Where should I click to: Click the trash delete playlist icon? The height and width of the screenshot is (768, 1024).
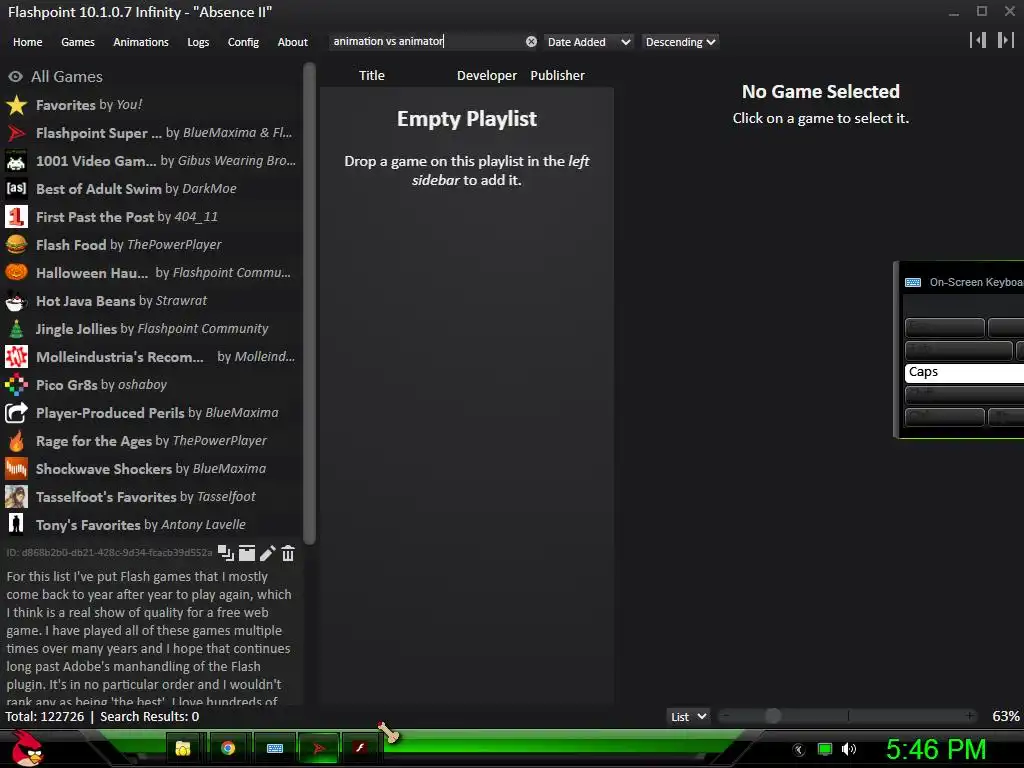(288, 553)
